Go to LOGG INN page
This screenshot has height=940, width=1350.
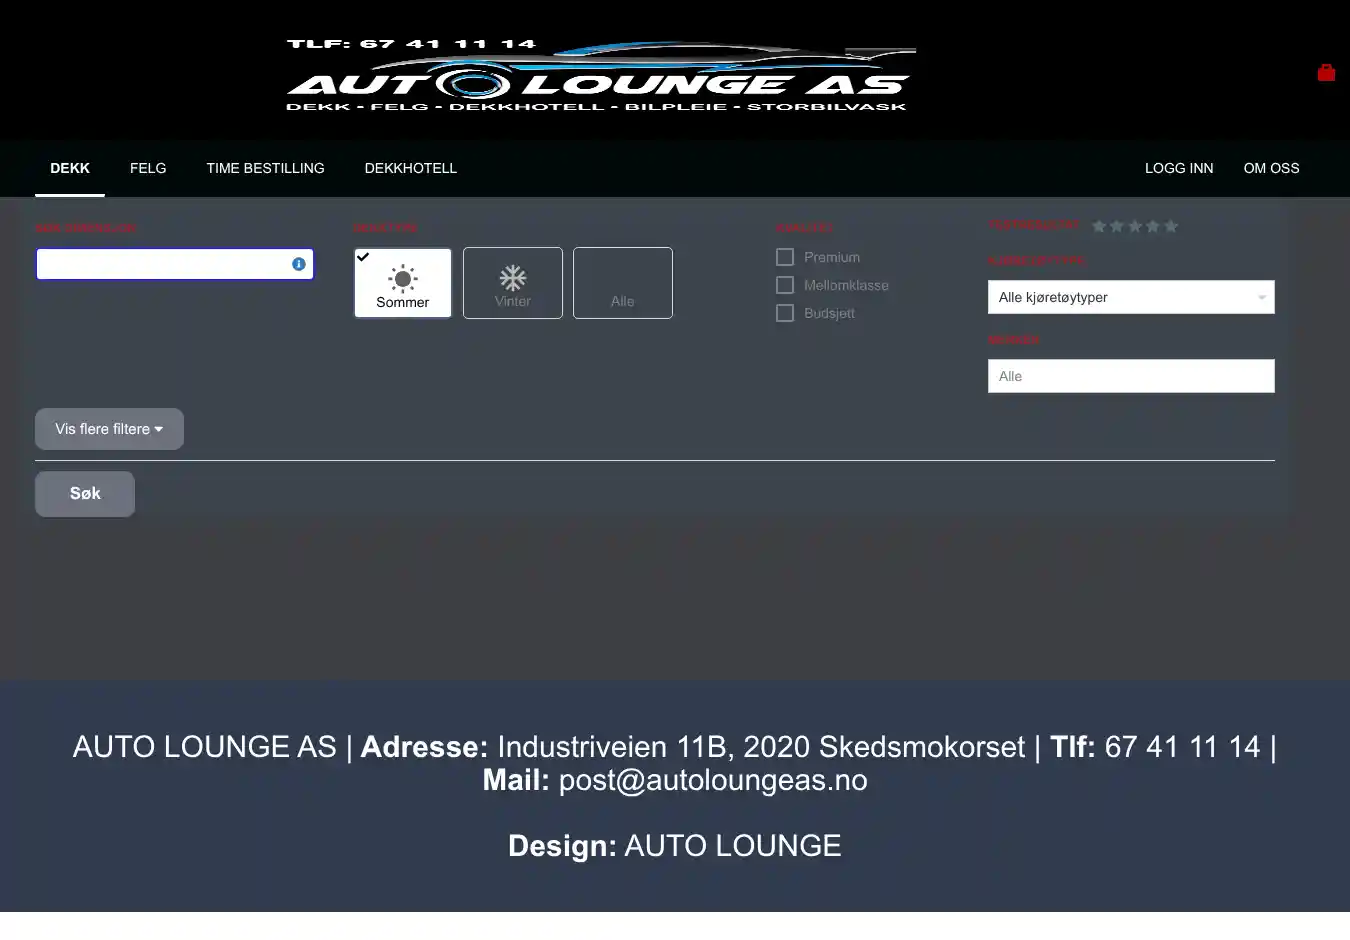pyautogui.click(x=1179, y=168)
